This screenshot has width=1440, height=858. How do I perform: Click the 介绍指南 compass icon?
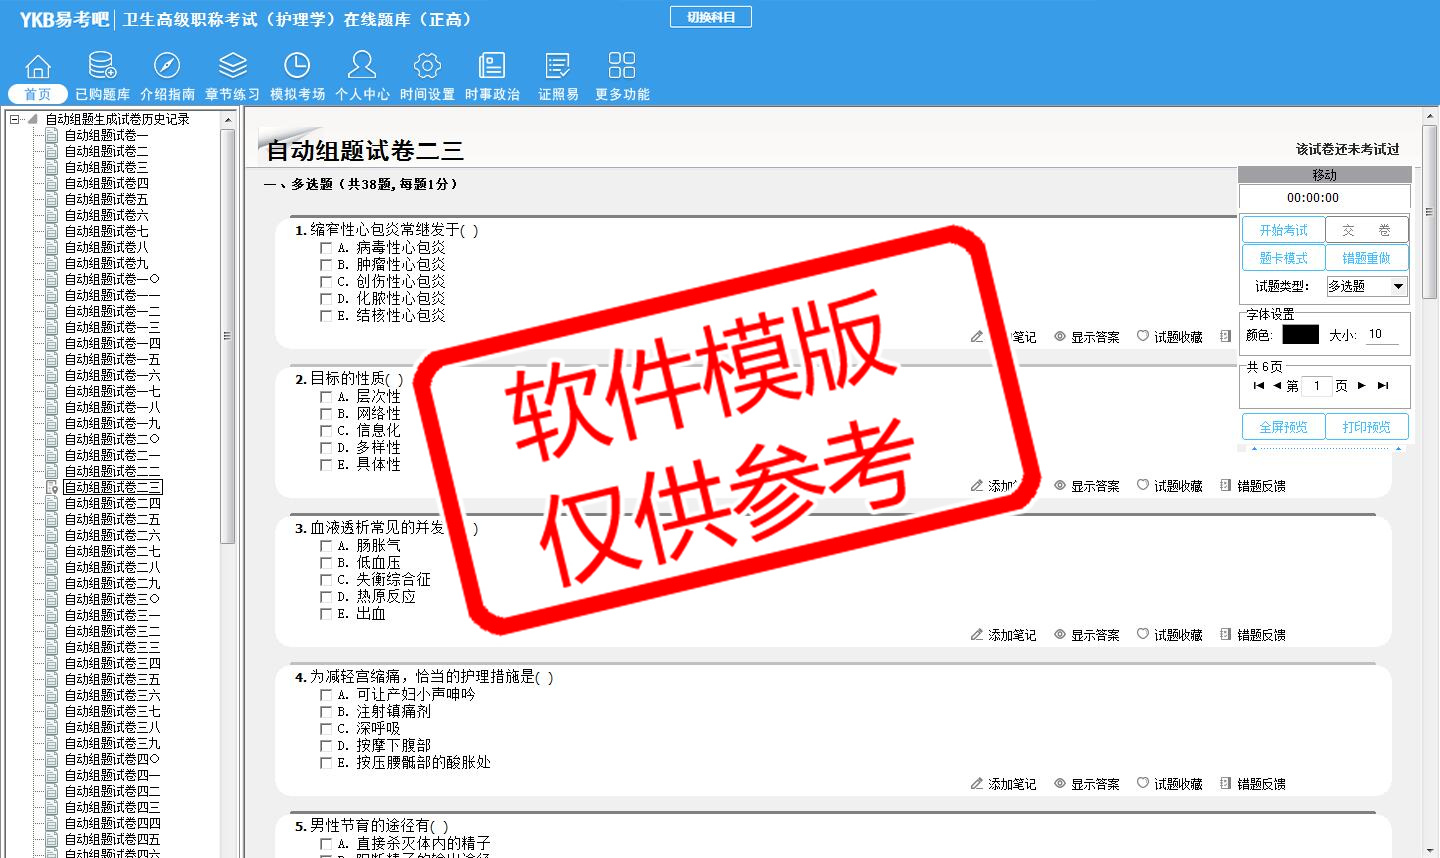coord(167,66)
